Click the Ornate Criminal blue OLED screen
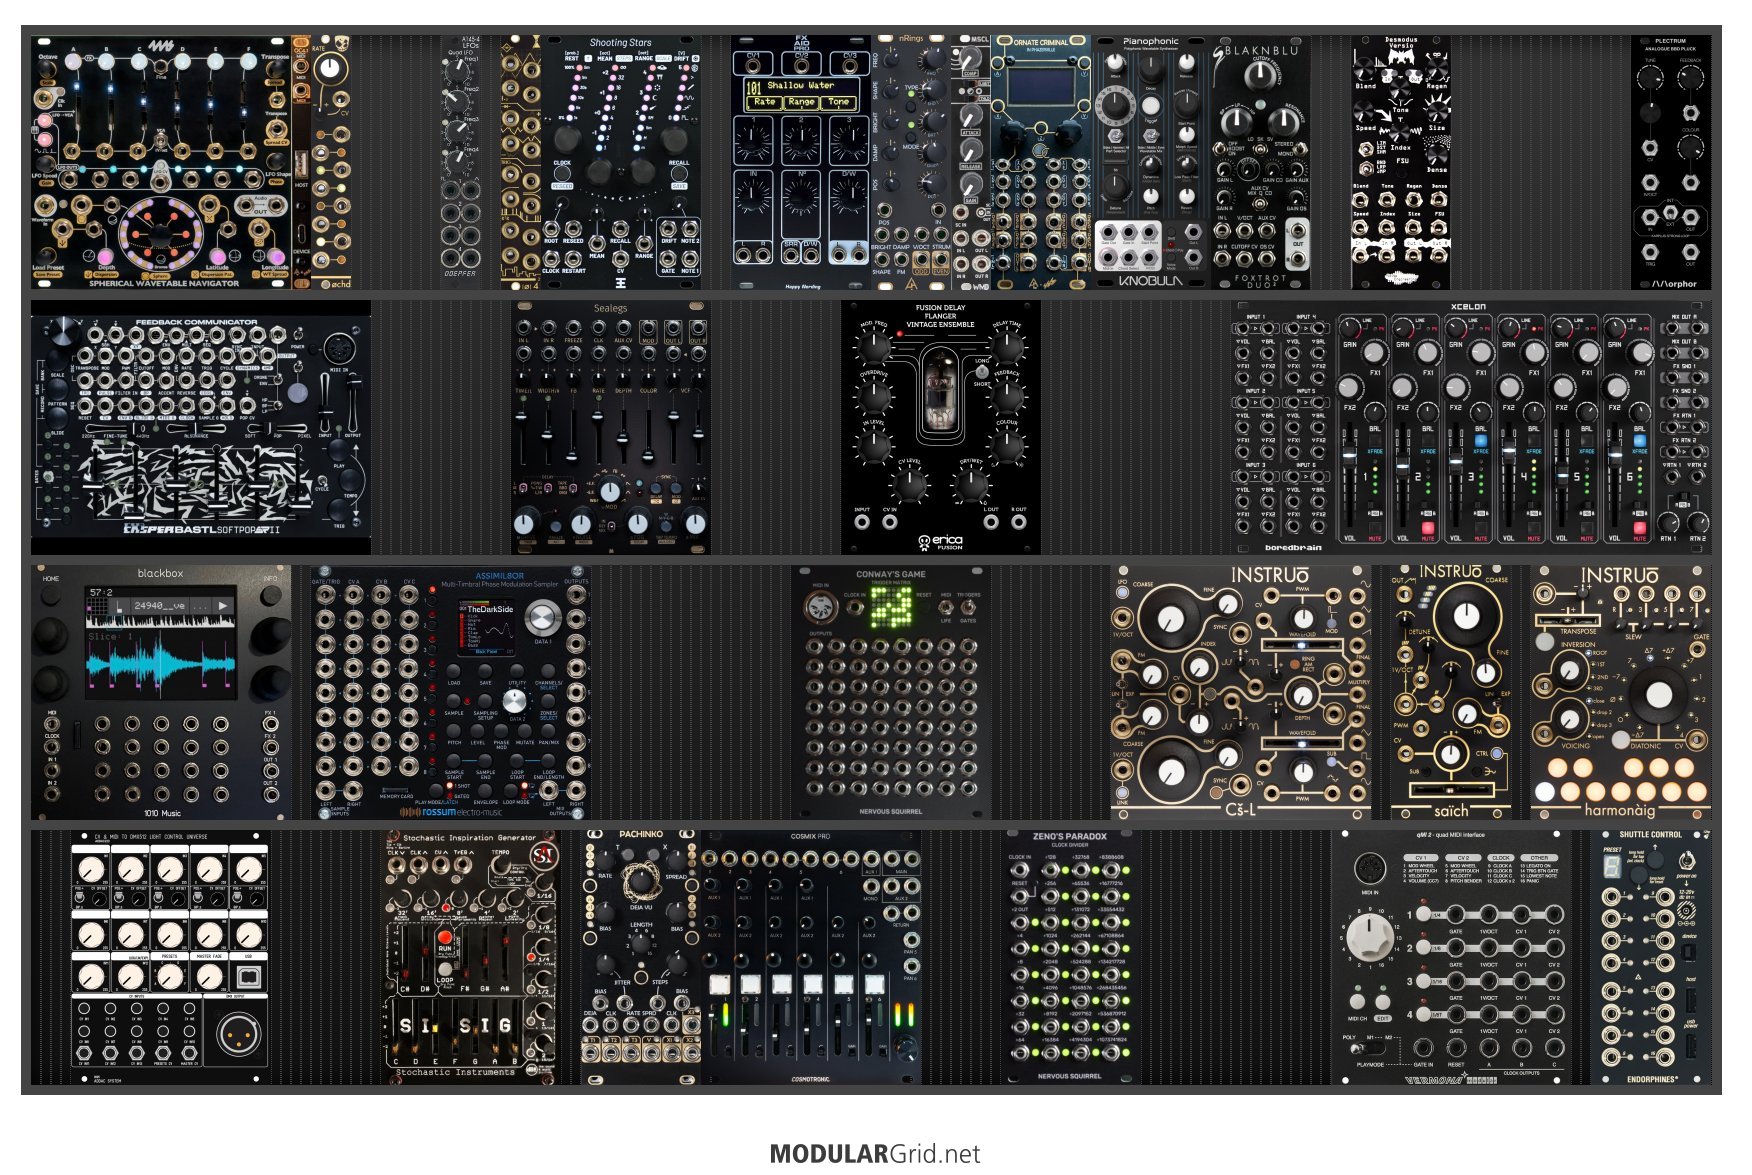The image size is (1752, 1175). click(1040, 86)
